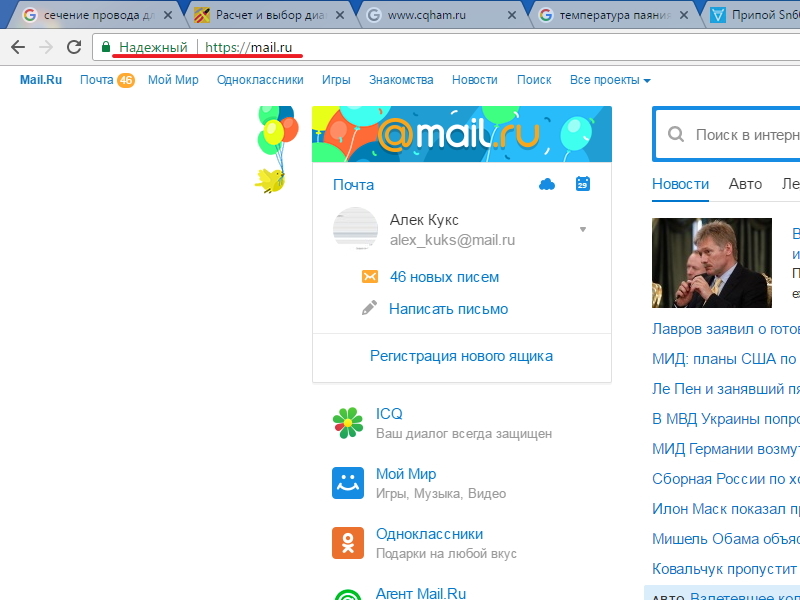This screenshot has width=800, height=600.
Task: Switch to the www.cqham.ru tab
Action: point(439,15)
